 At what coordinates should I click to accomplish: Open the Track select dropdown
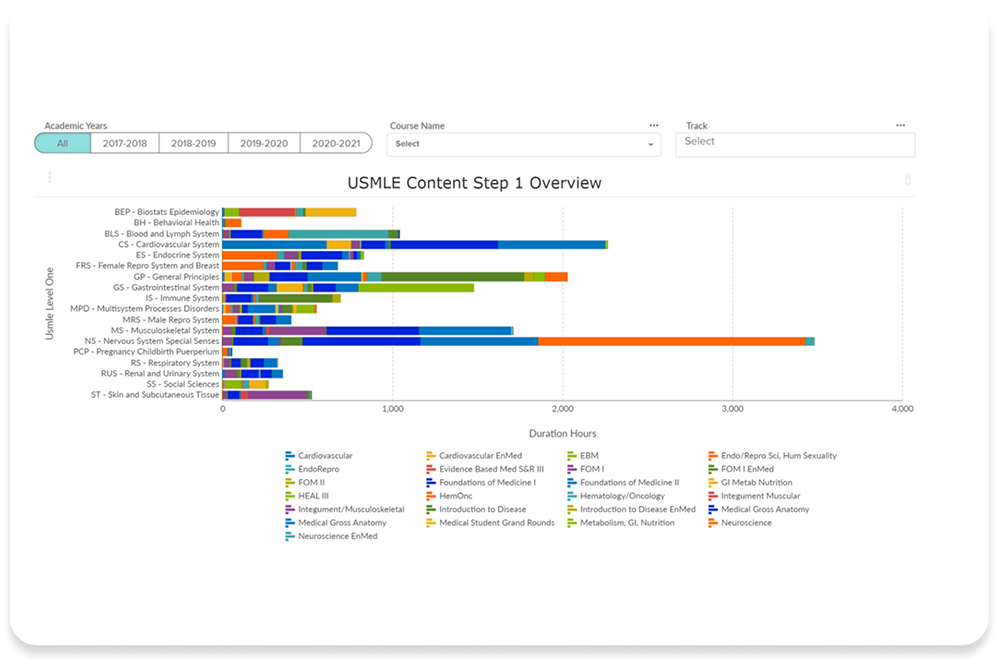(x=794, y=143)
